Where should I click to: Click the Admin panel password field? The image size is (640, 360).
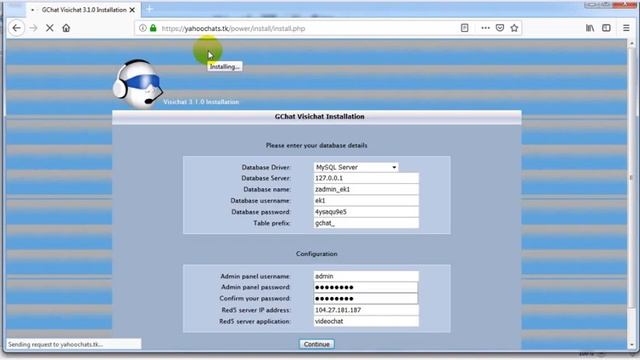(366, 287)
